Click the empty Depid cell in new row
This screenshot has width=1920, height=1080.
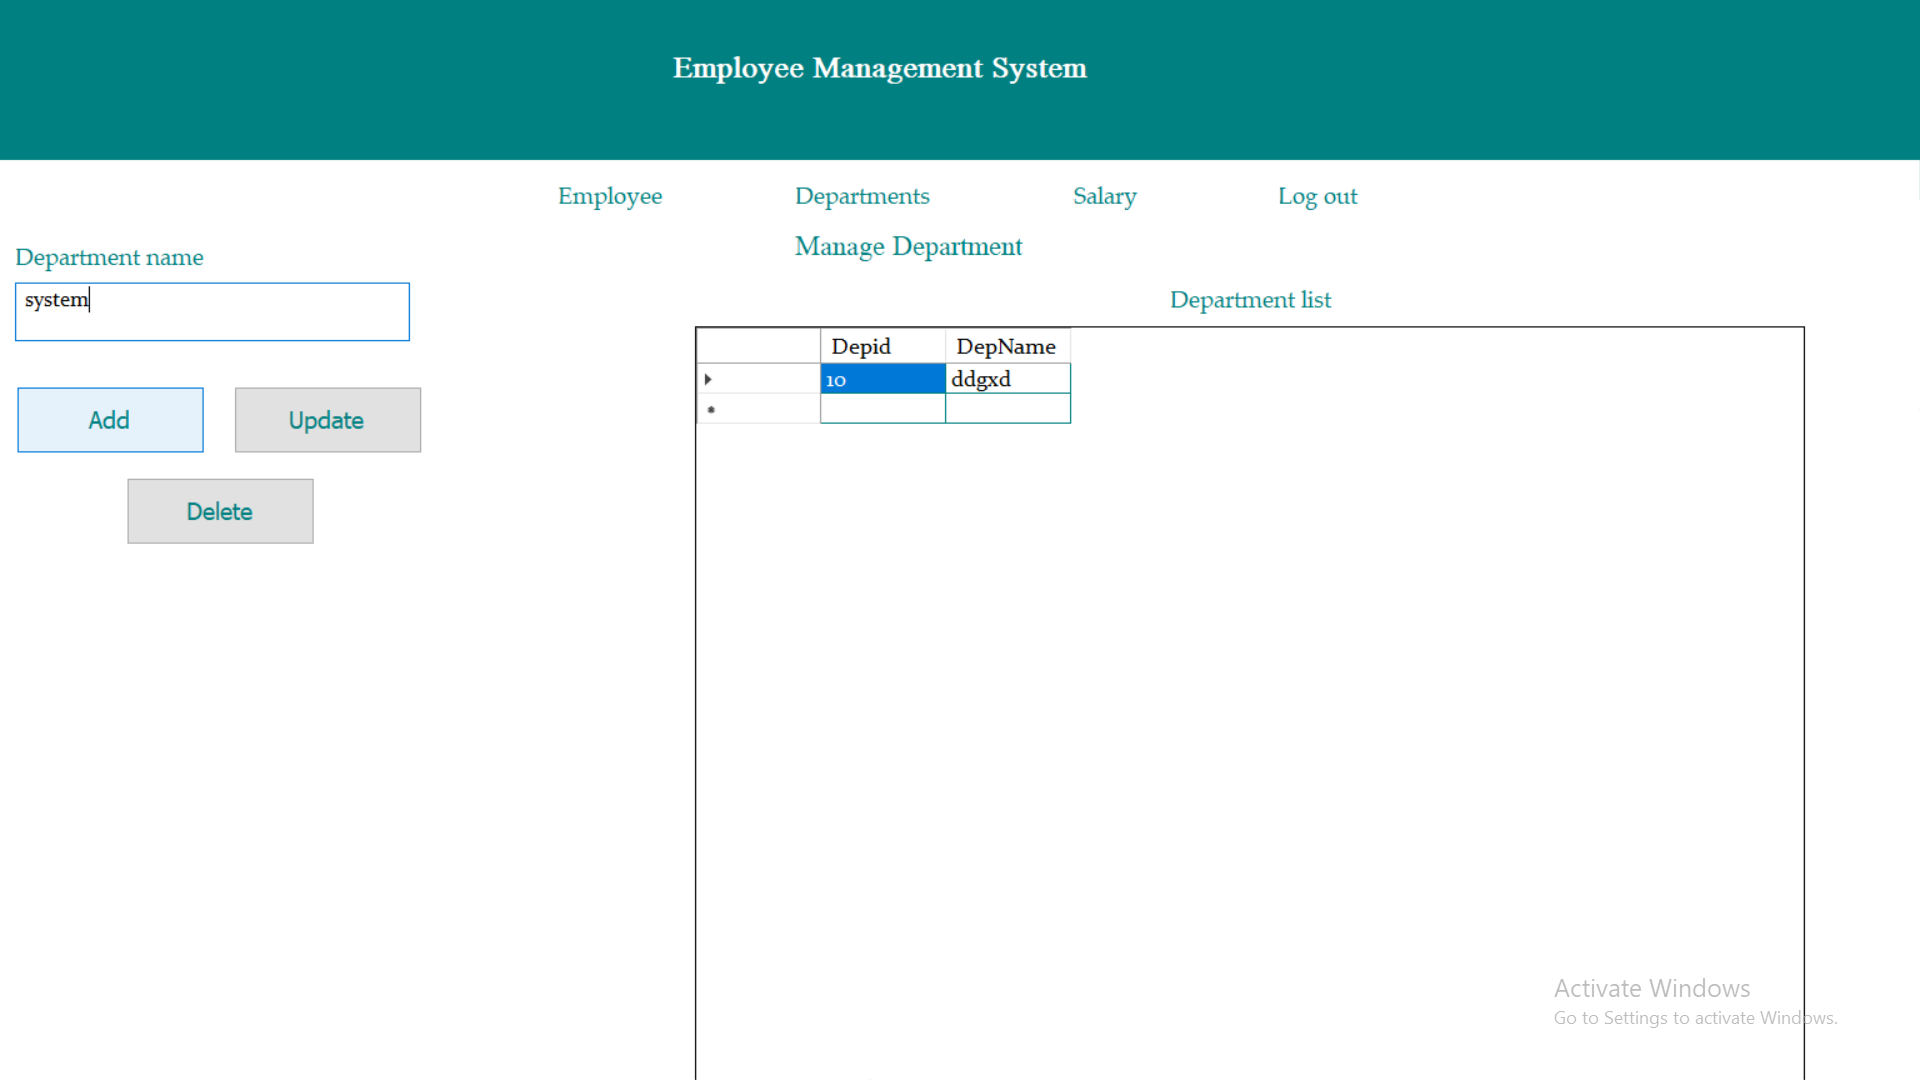[882, 408]
